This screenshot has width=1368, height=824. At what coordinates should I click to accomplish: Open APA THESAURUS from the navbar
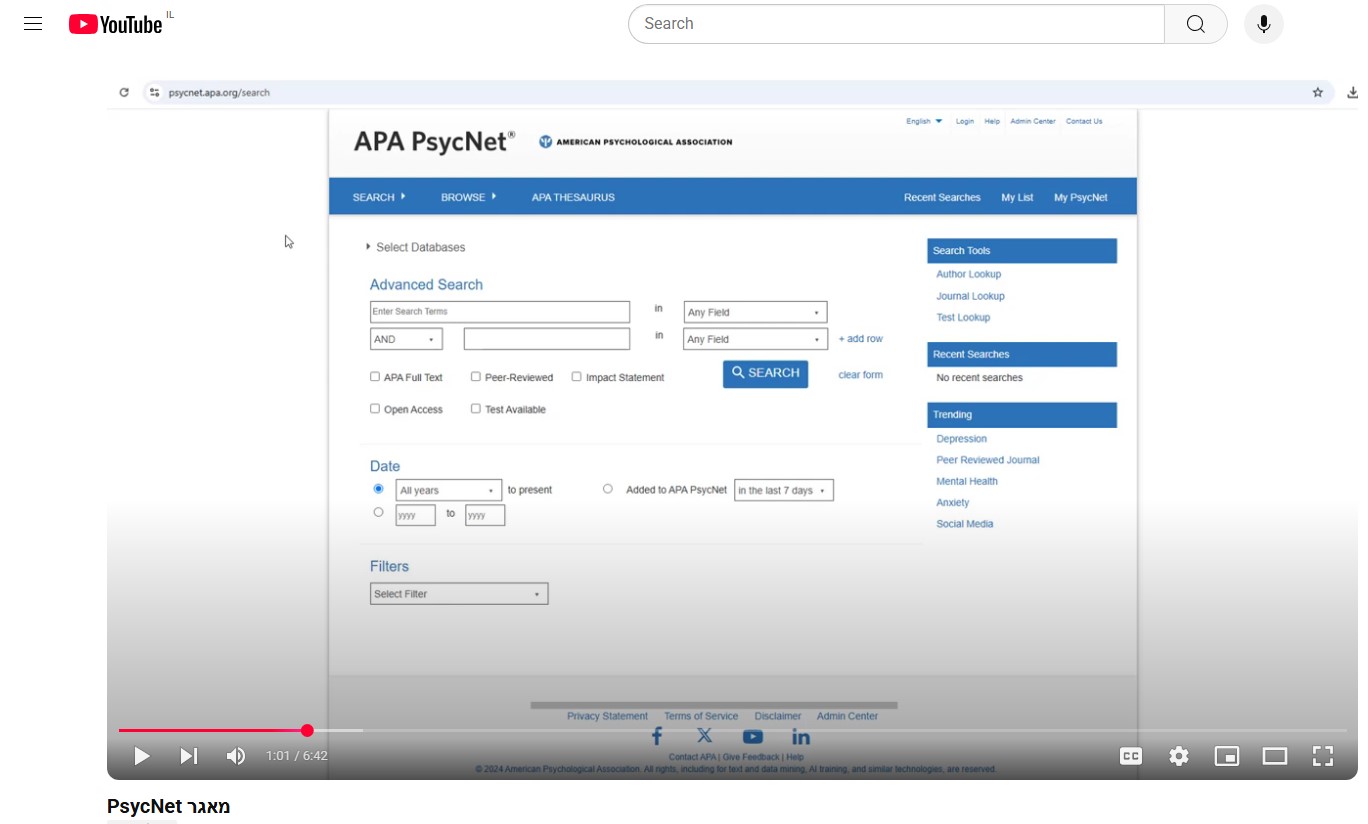[x=573, y=197]
